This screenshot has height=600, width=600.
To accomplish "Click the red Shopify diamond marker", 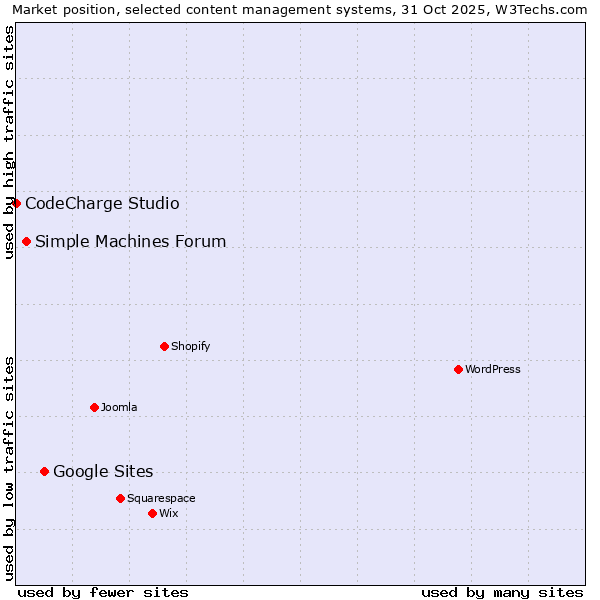I will (x=164, y=346).
